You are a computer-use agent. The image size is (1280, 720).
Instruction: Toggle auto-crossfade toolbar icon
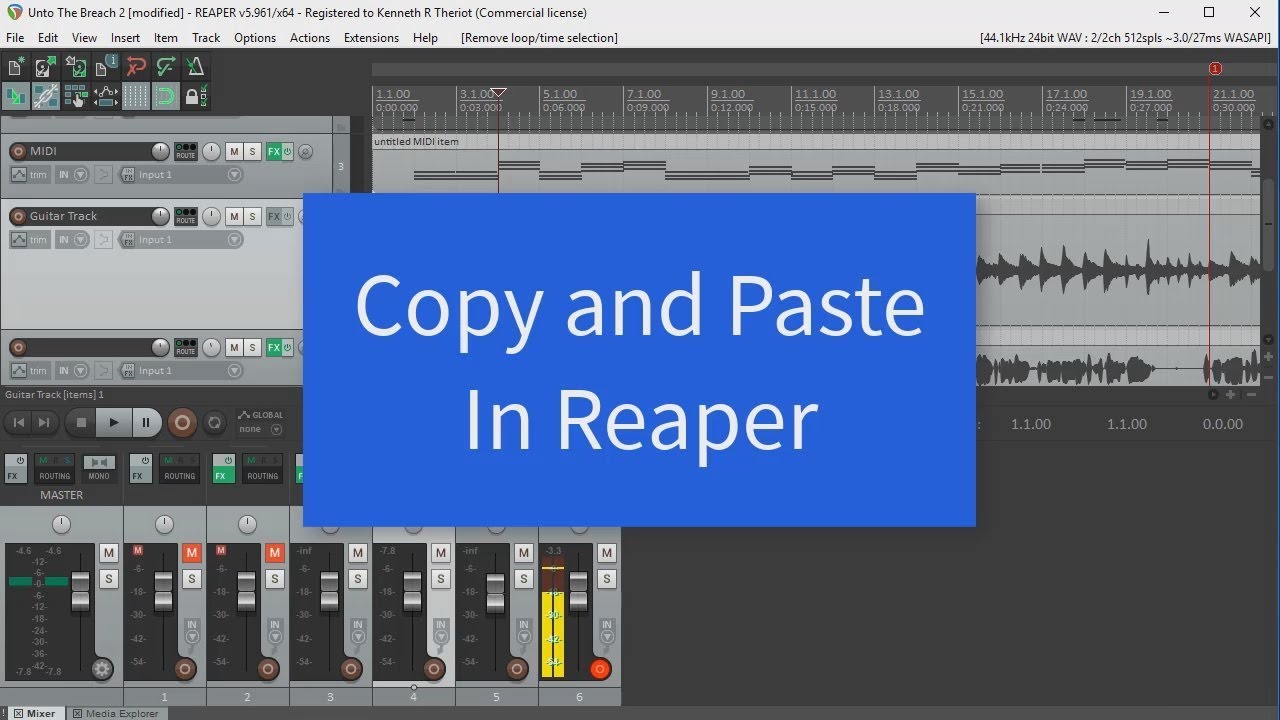coord(16,97)
